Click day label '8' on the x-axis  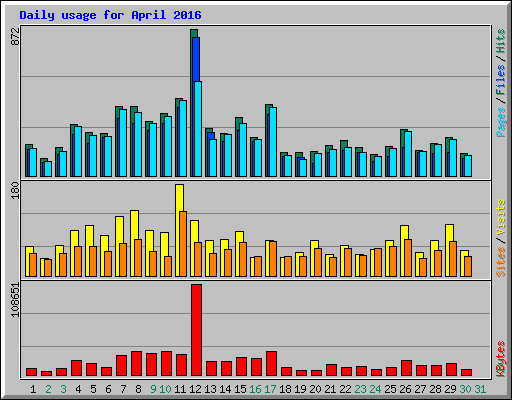[138, 389]
